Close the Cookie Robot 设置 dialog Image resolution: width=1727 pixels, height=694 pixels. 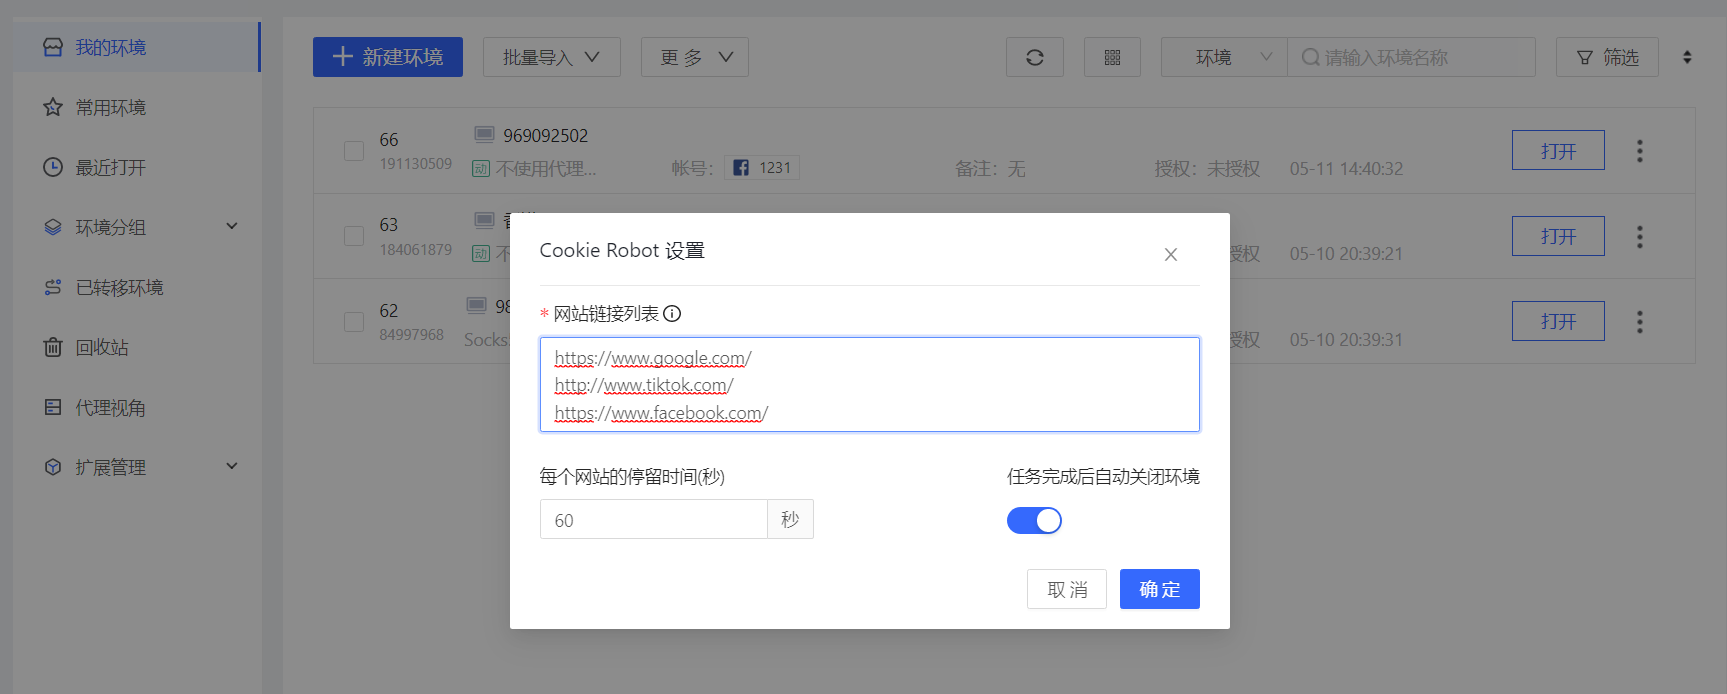pos(1171,255)
